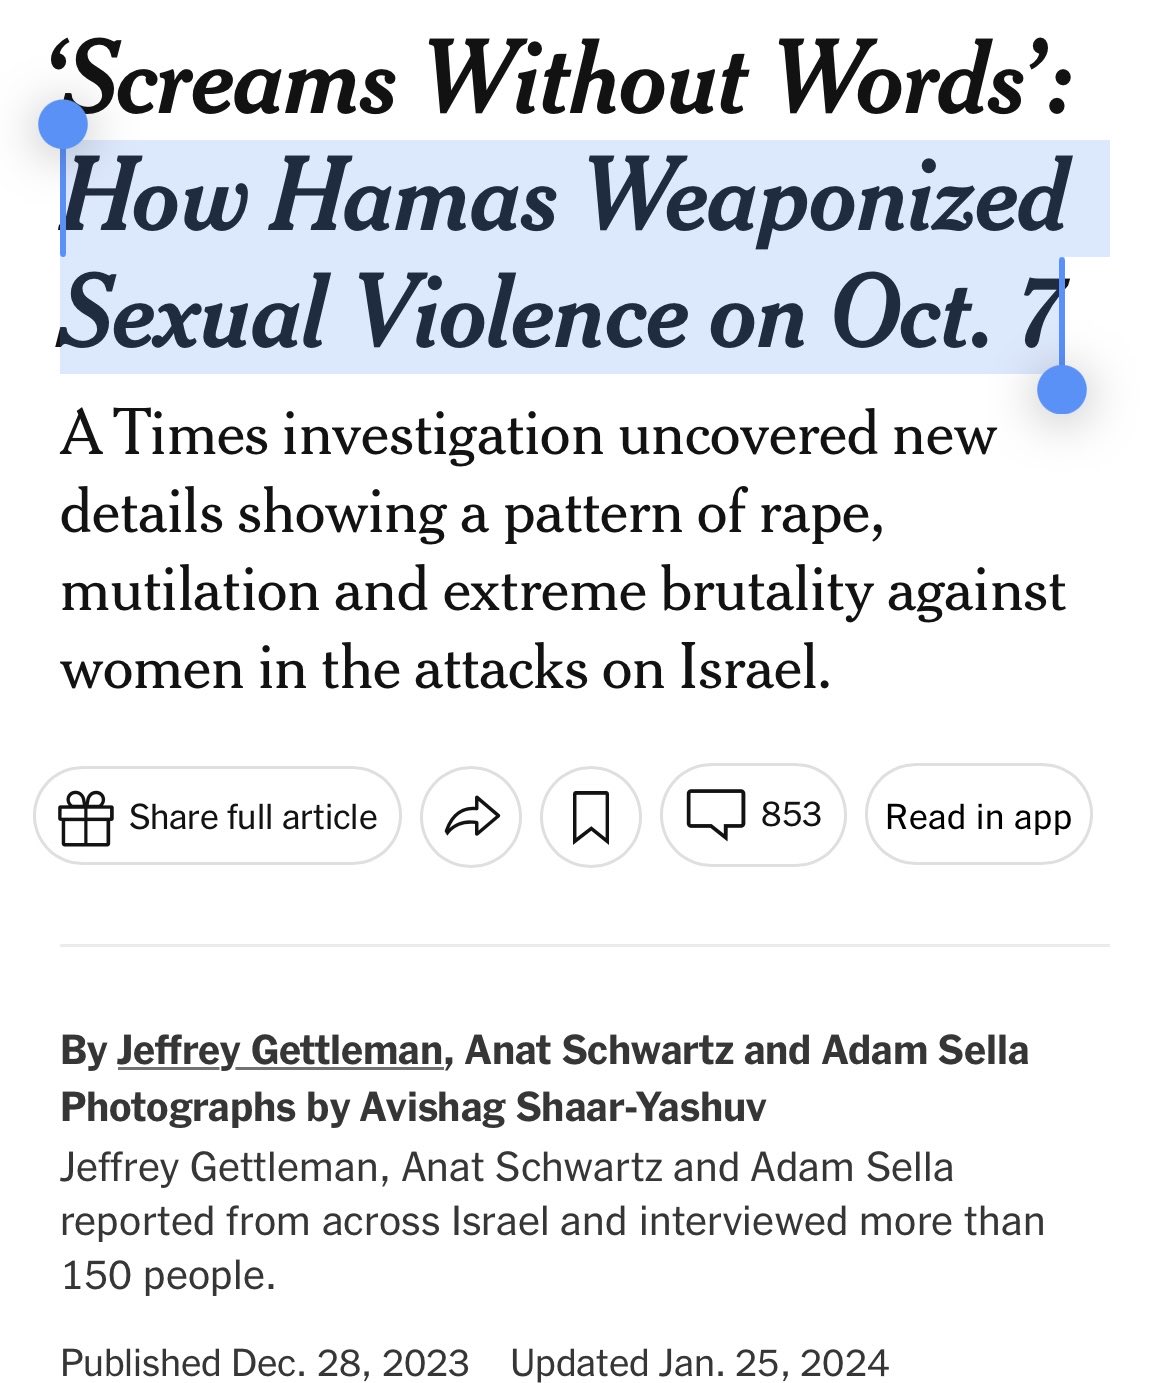Click the bottom-right text selection handle
Image resolution: width=1170 pixels, height=1383 pixels.
pyautogui.click(x=1062, y=388)
